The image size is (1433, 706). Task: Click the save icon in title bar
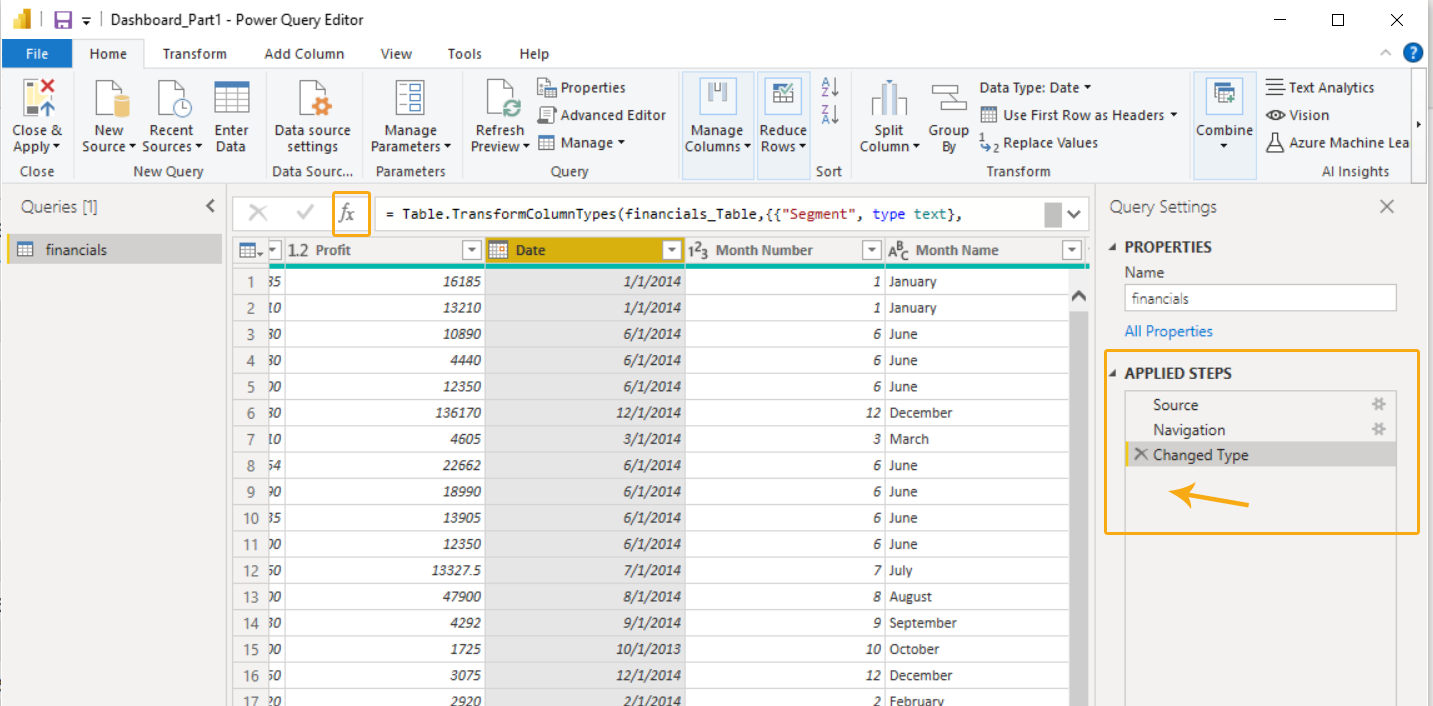62,20
